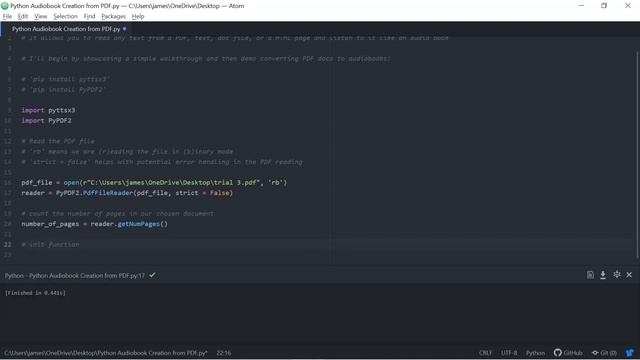This screenshot has height=360, width=640.
Task: Click 'getNumPages' method call text
Action: [x=138, y=224]
